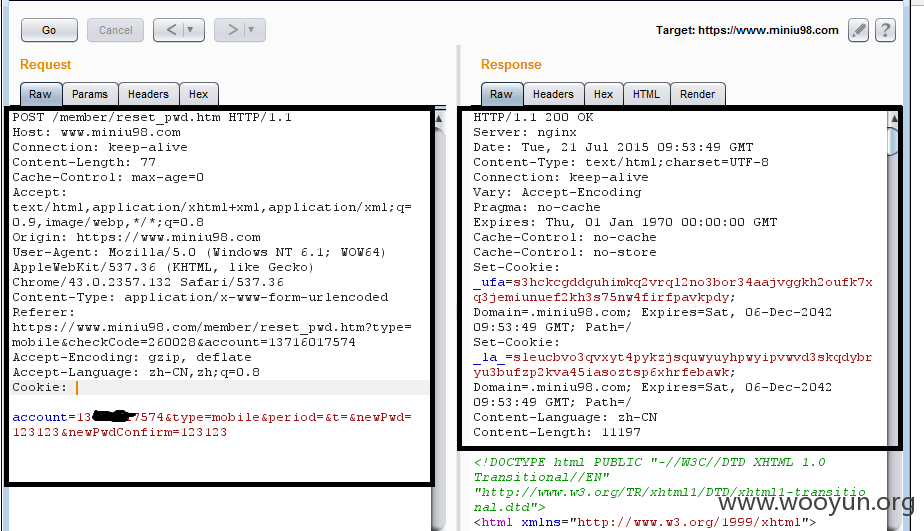The width and height of the screenshot is (924, 531).
Task: Switch to the Response HTML tab
Action: (646, 94)
